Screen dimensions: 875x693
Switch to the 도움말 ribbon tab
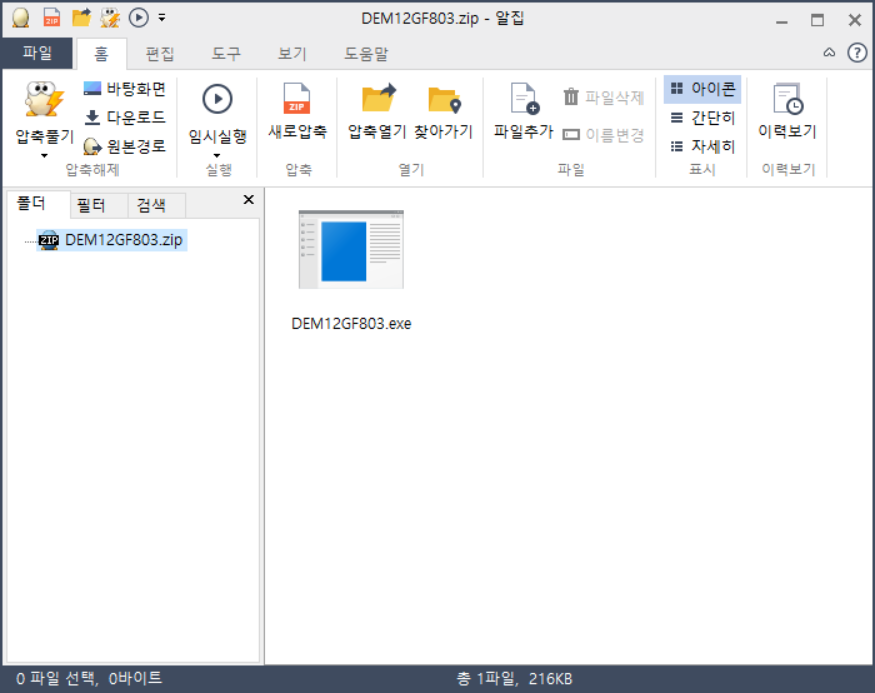point(366,54)
